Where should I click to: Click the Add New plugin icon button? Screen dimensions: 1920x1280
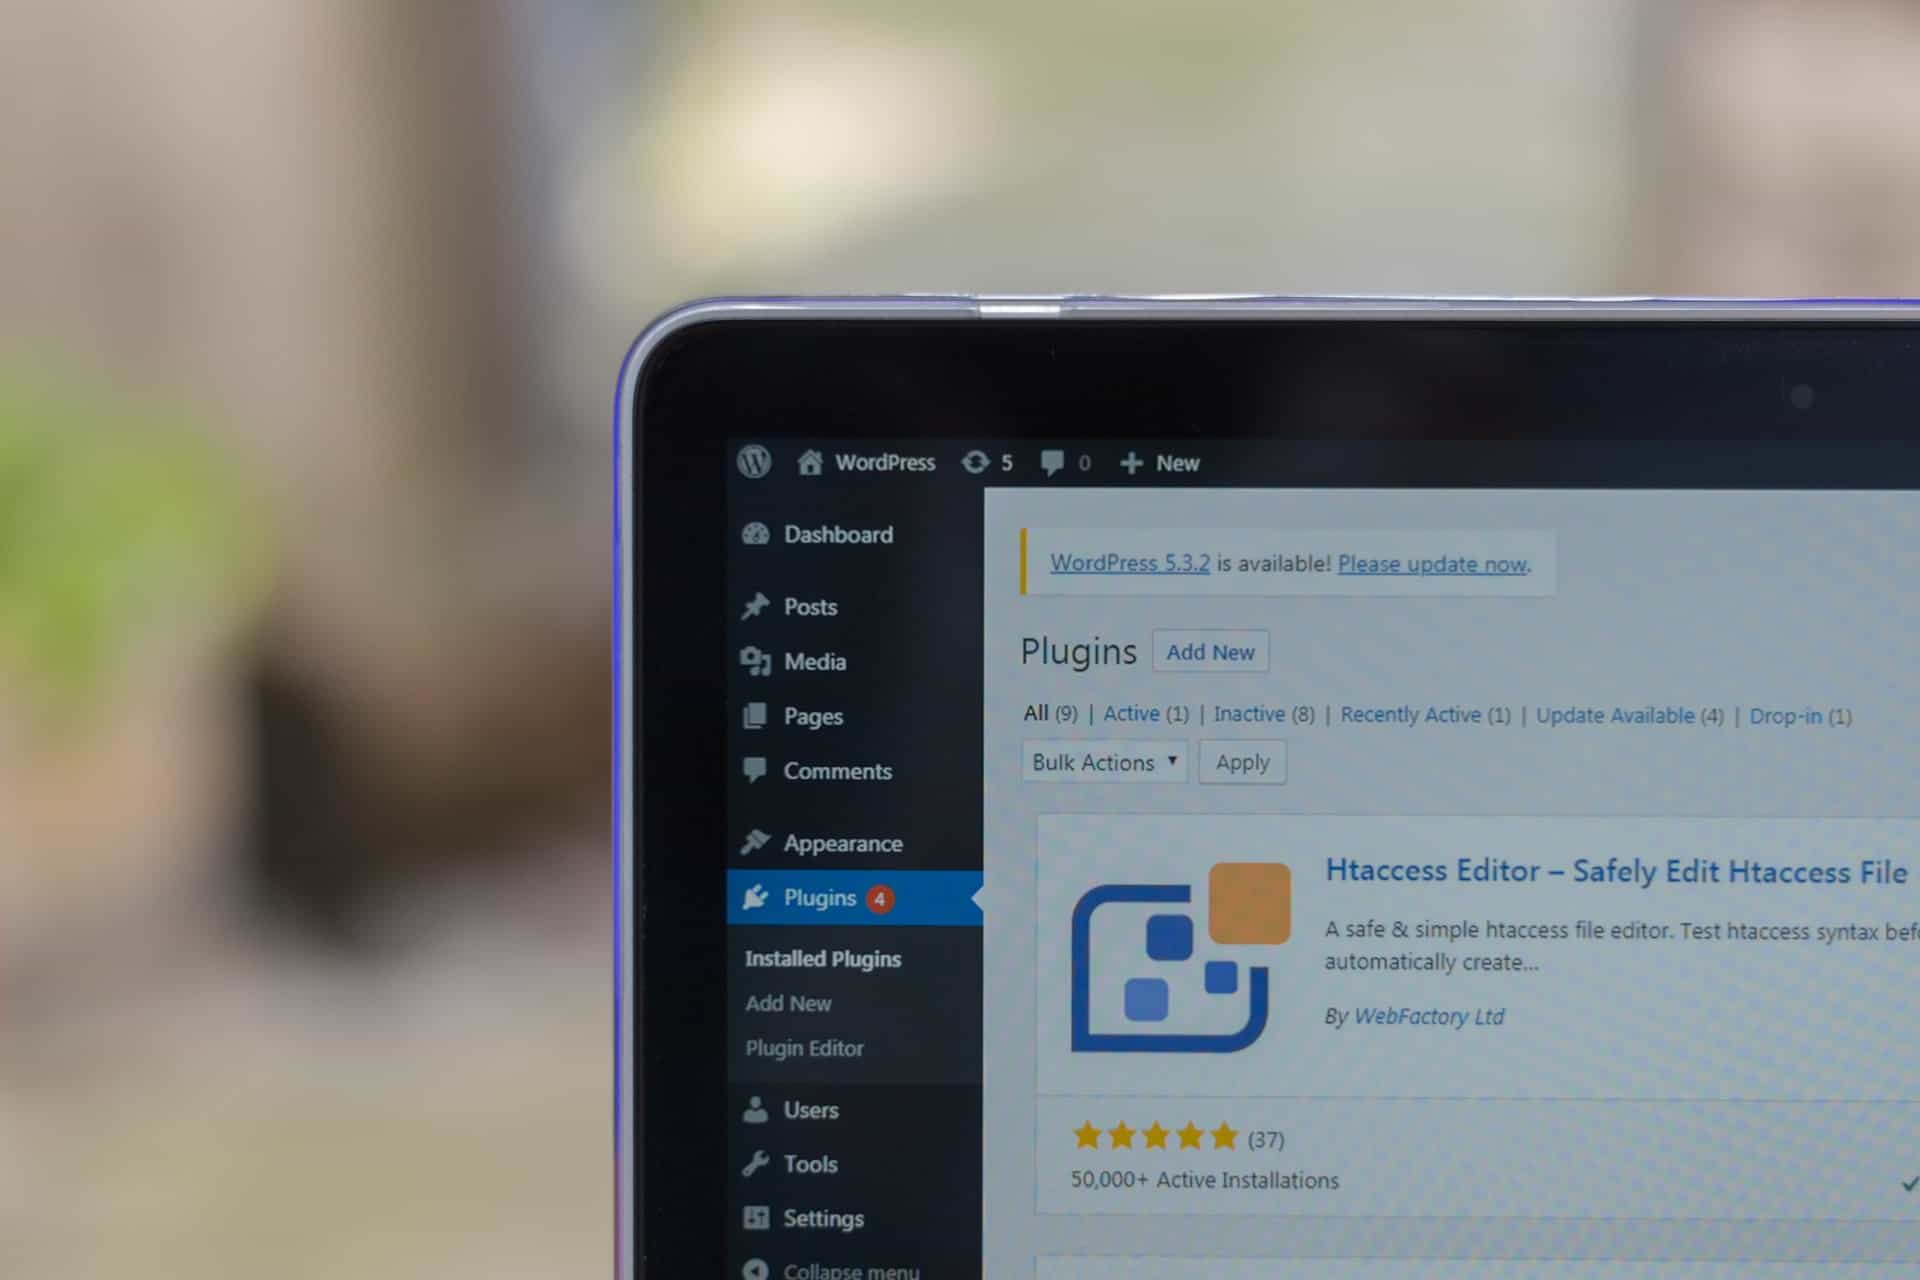tap(1210, 653)
